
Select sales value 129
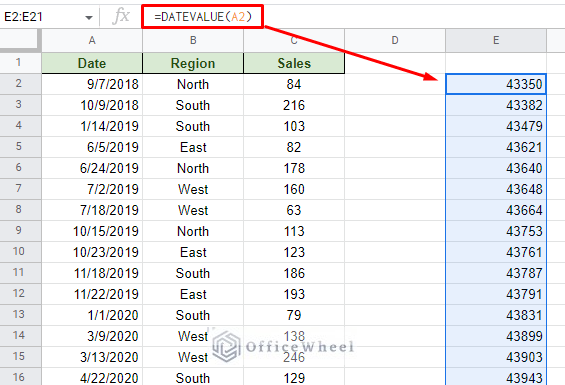[294, 377]
